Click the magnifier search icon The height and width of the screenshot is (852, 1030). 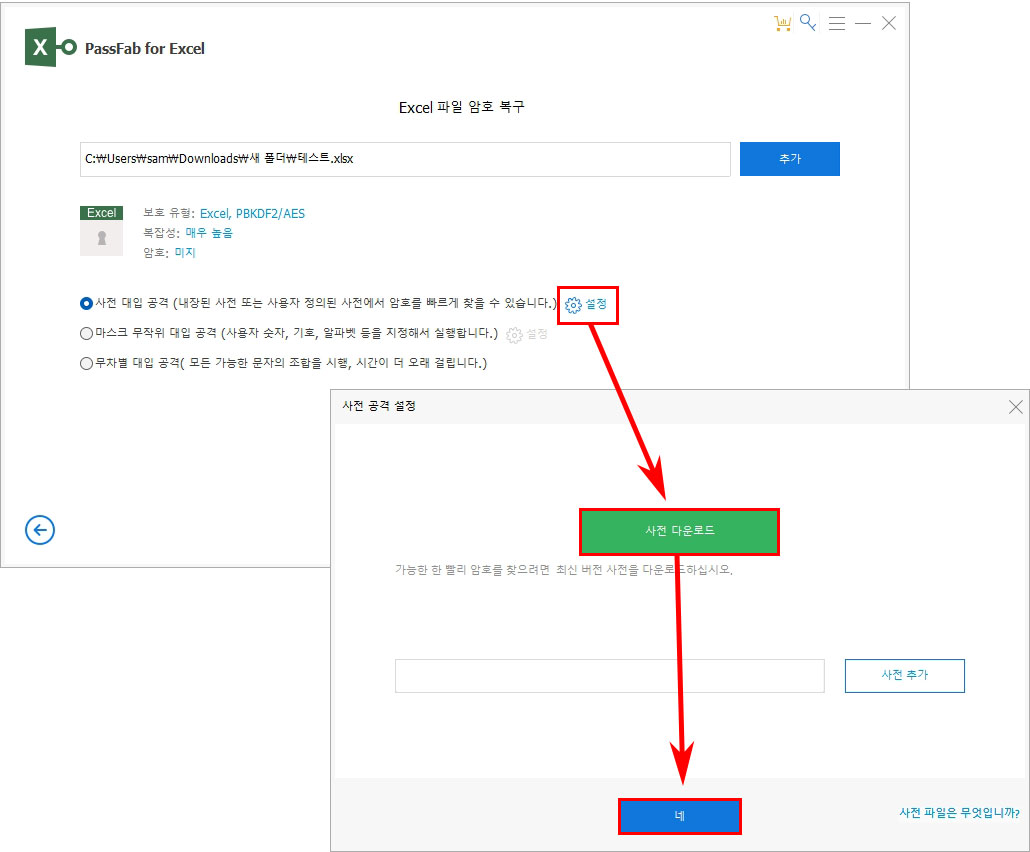click(x=809, y=22)
